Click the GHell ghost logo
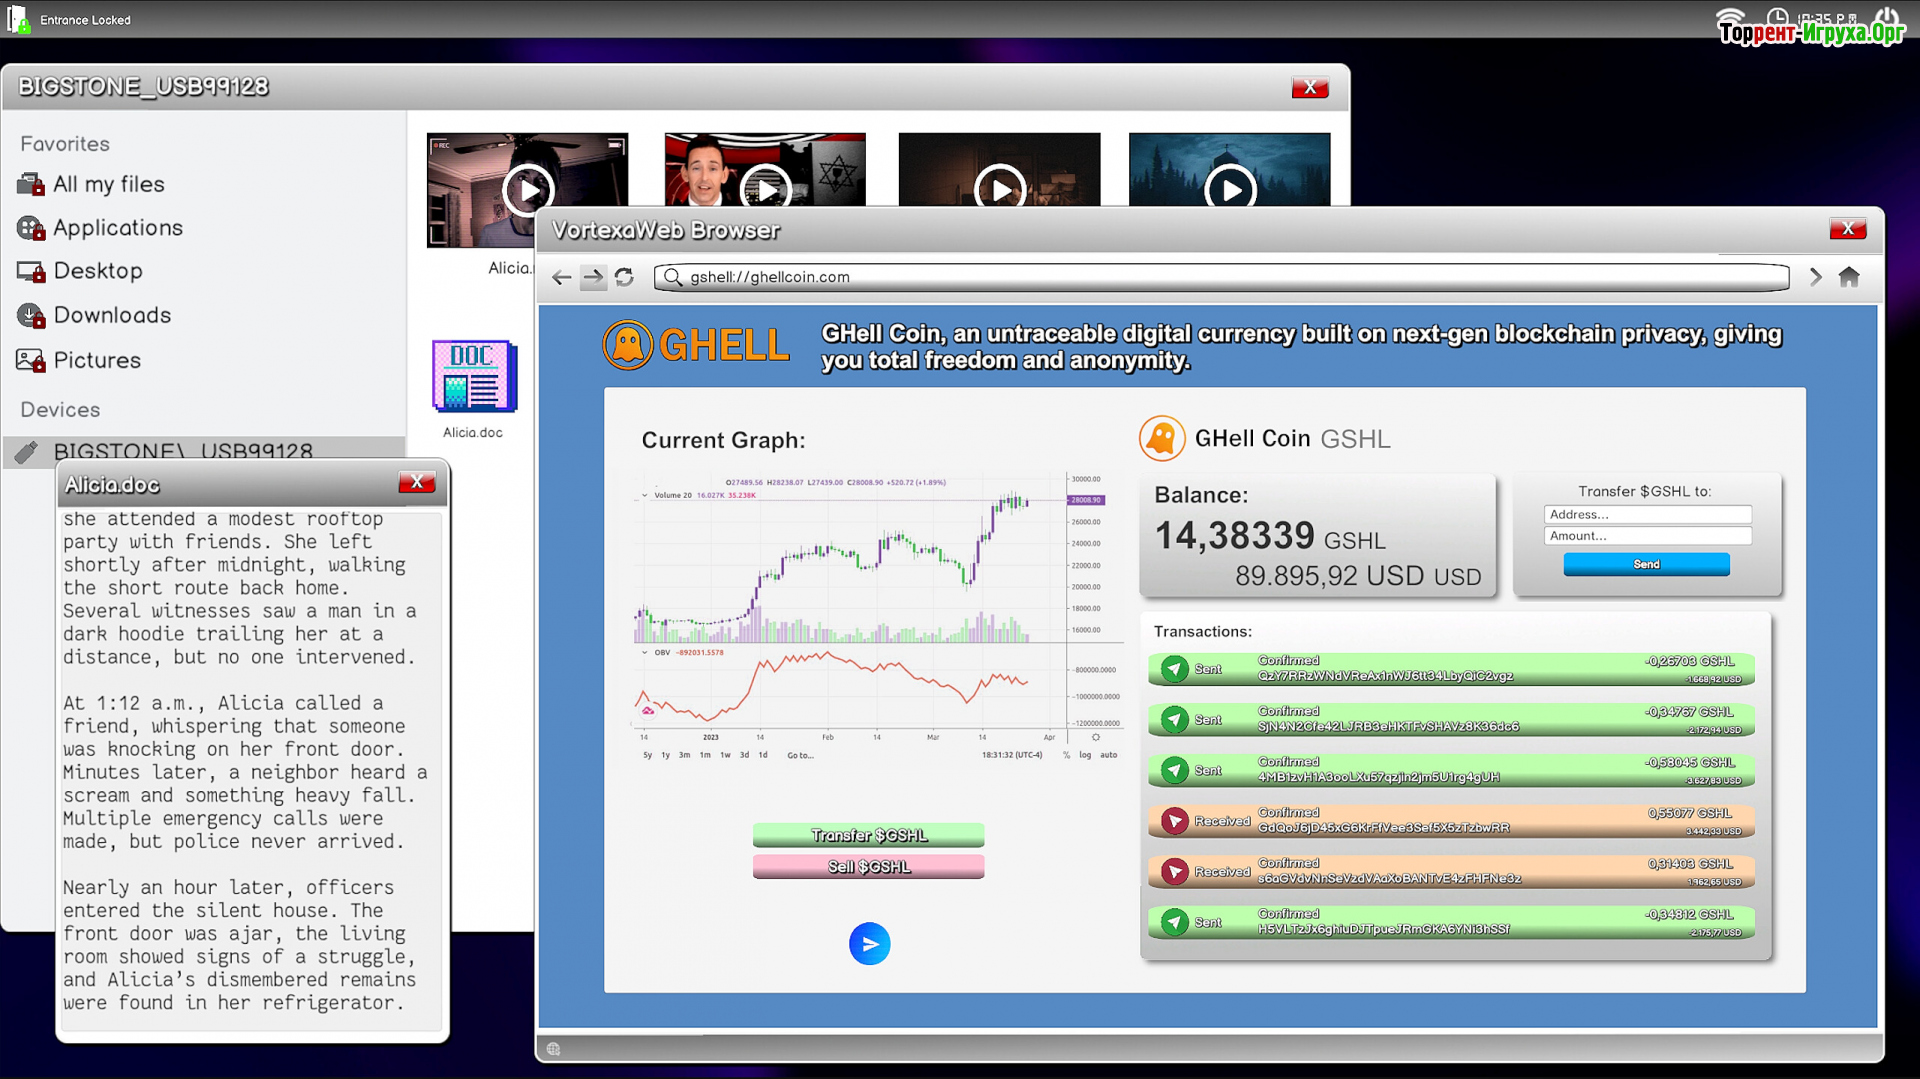The image size is (1920, 1079). pyautogui.click(x=628, y=346)
